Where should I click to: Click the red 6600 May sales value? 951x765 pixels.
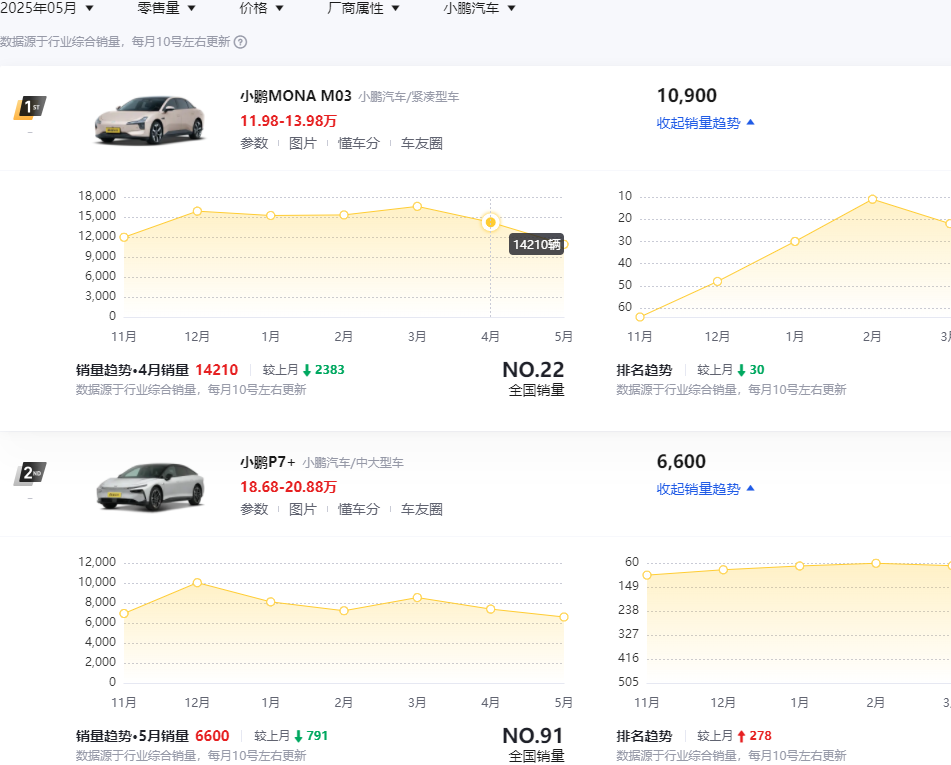[212, 736]
